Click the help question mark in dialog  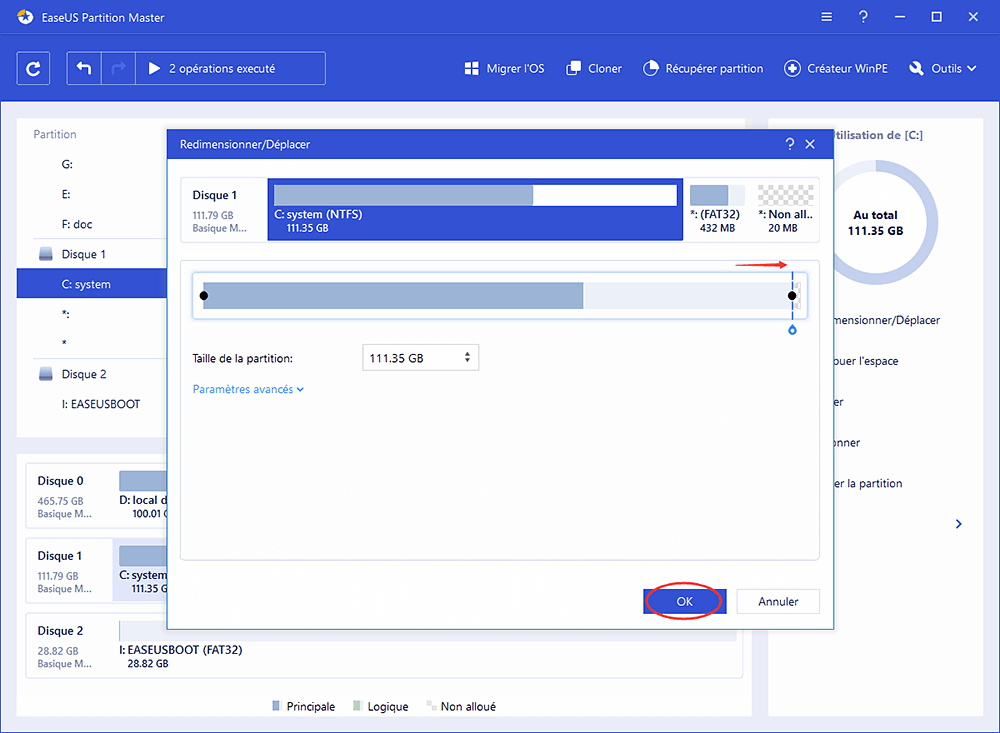point(790,145)
